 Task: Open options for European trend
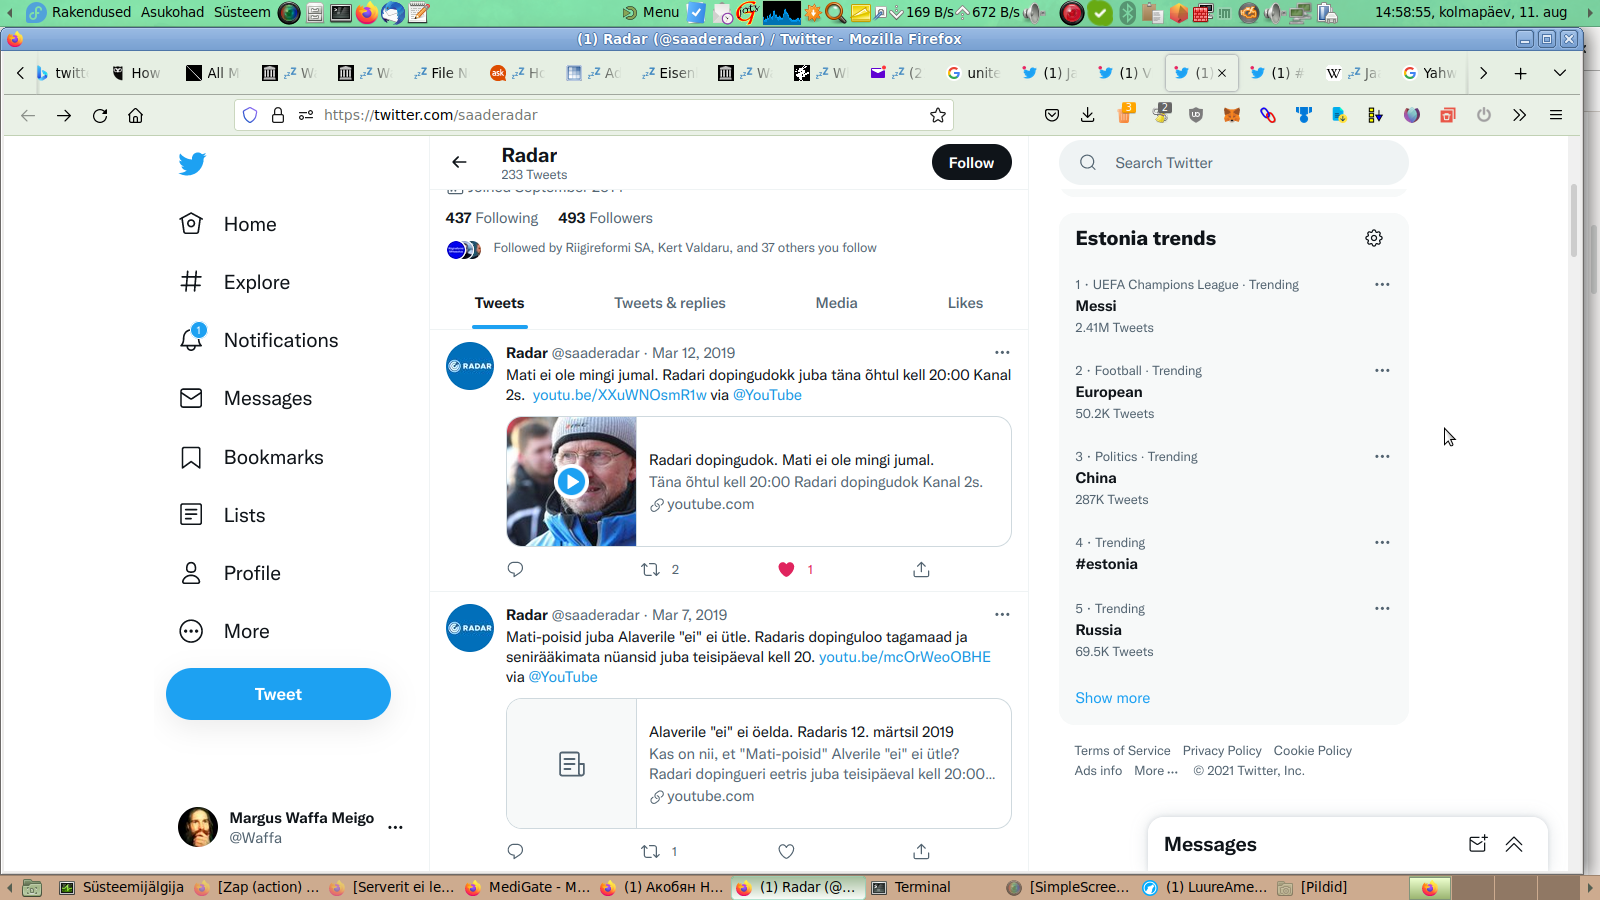(1382, 370)
